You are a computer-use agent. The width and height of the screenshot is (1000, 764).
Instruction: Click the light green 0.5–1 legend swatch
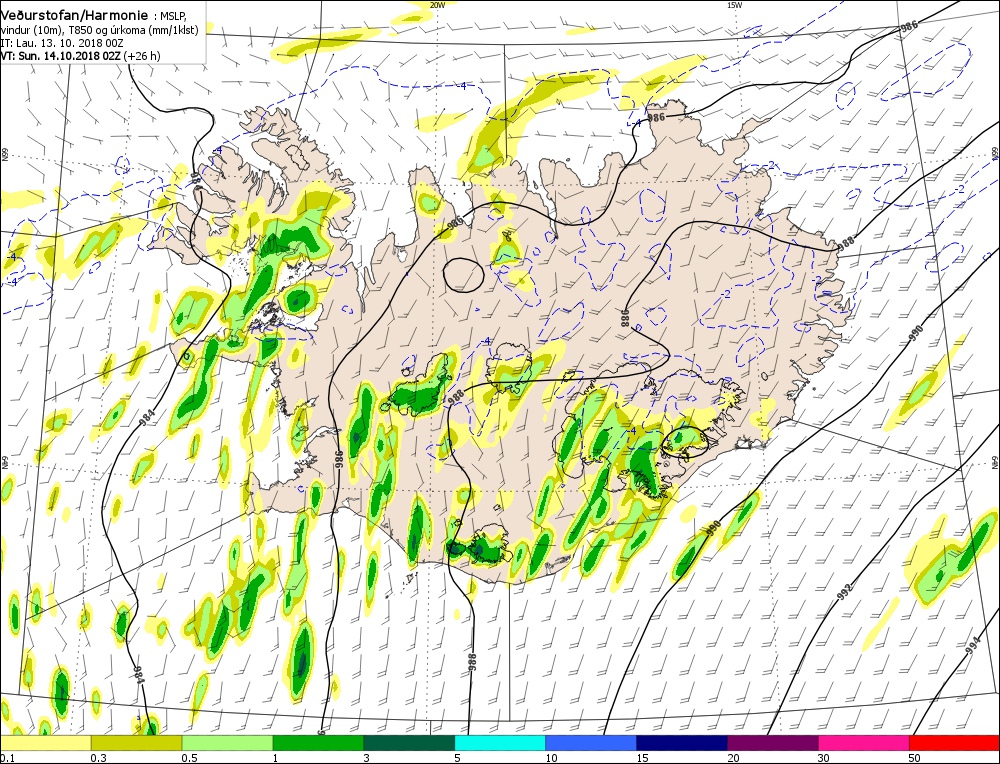pyautogui.click(x=227, y=743)
